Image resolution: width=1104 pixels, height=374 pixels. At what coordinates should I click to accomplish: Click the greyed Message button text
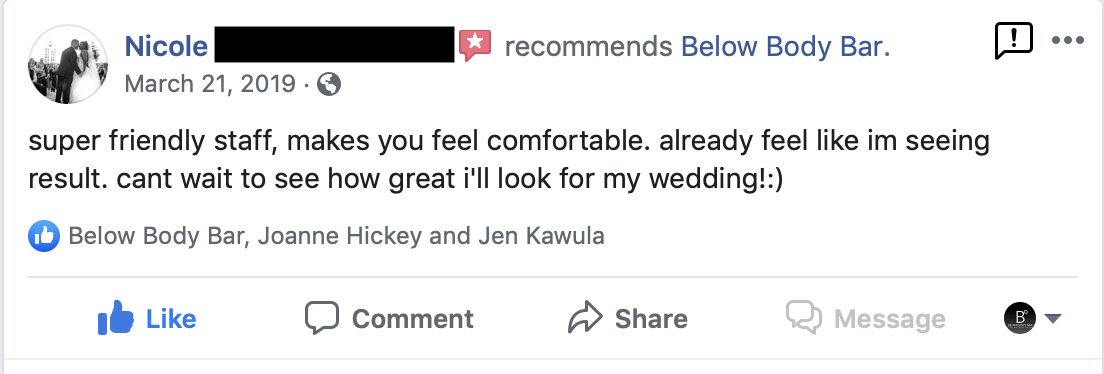coord(890,320)
